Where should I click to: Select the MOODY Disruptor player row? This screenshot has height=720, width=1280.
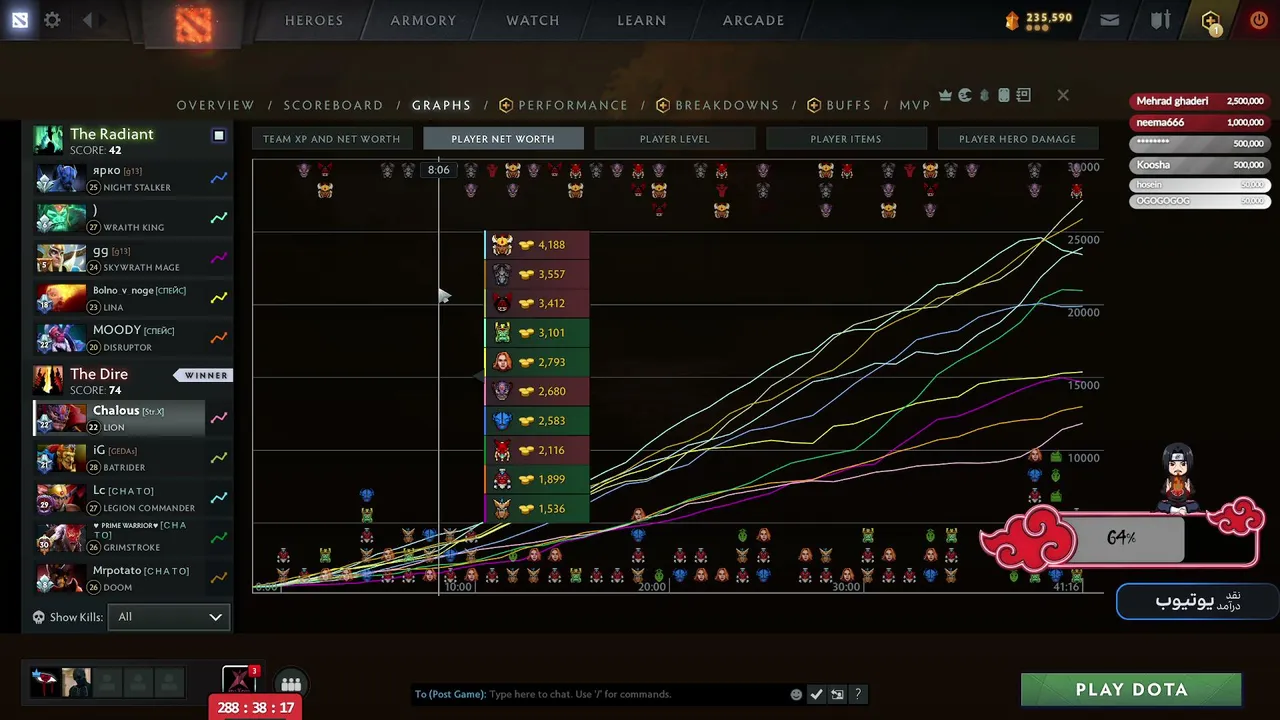[x=119, y=338]
